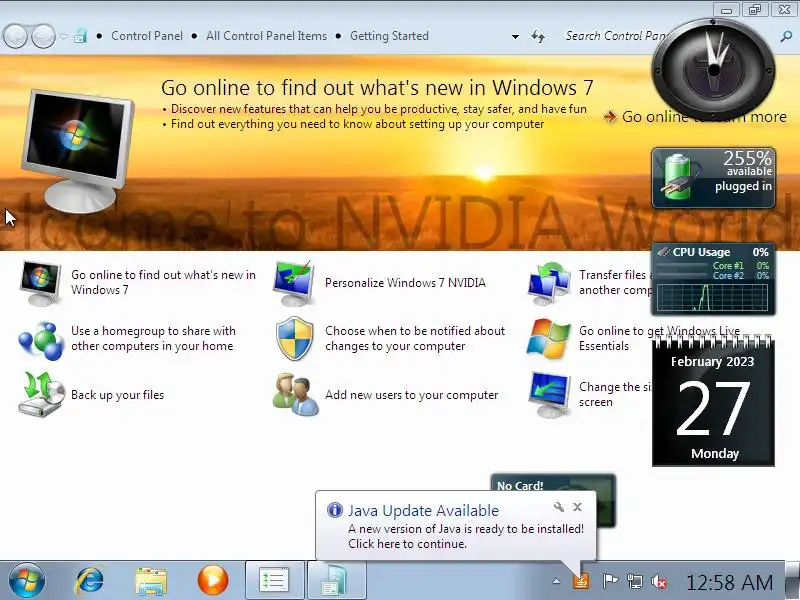Restore down the Getting Started window
This screenshot has height=600, width=800.
pyautogui.click(x=756, y=10)
